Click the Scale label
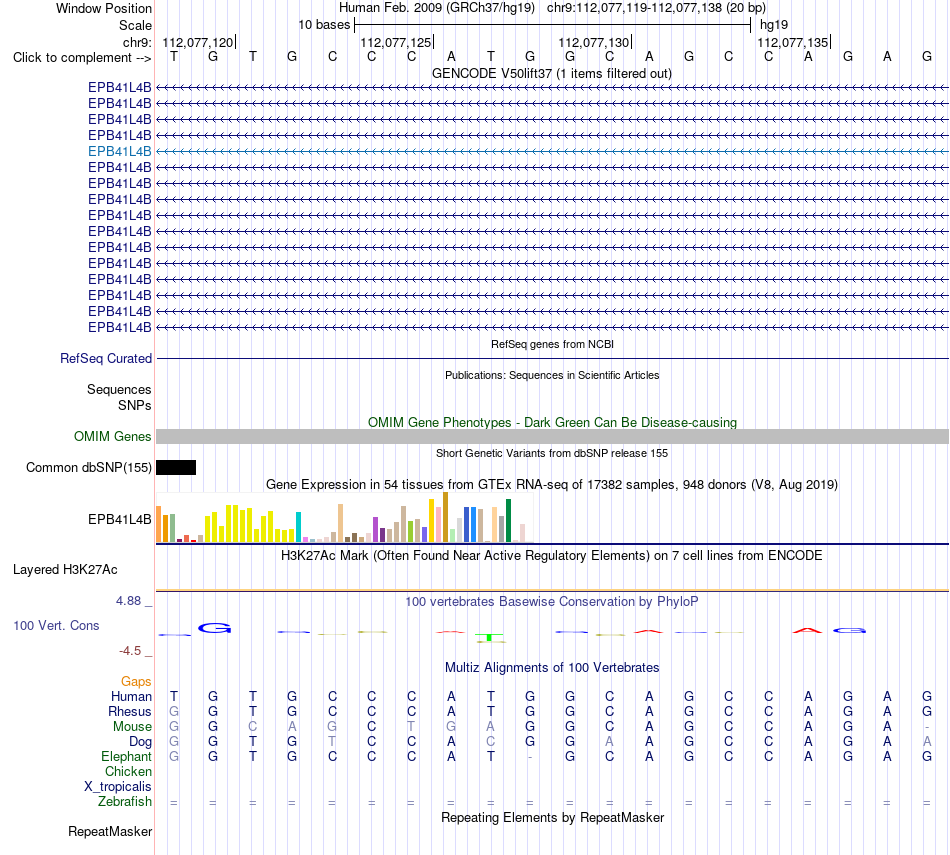Viewport: 950px width, 855px height. (135, 25)
